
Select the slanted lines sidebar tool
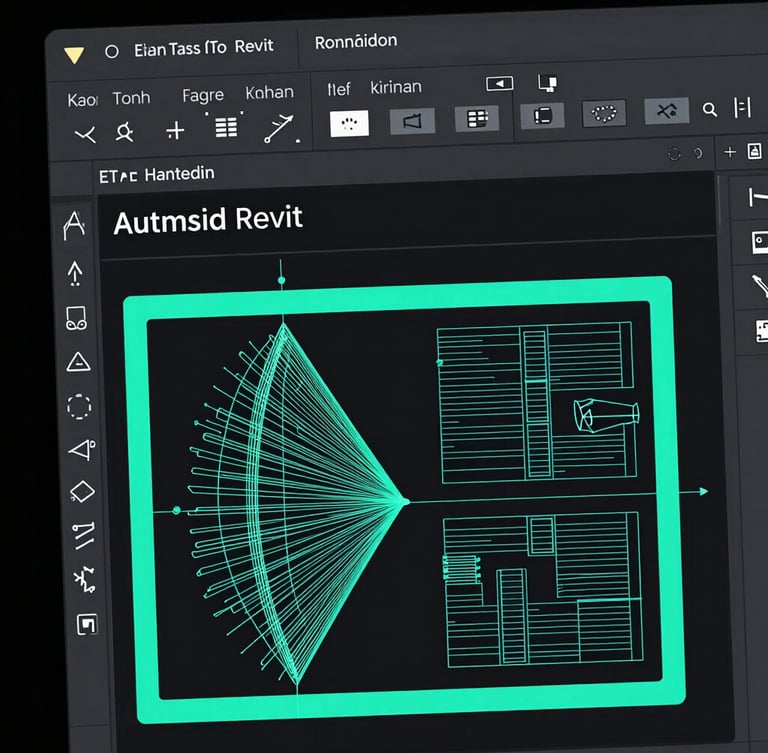(x=84, y=535)
